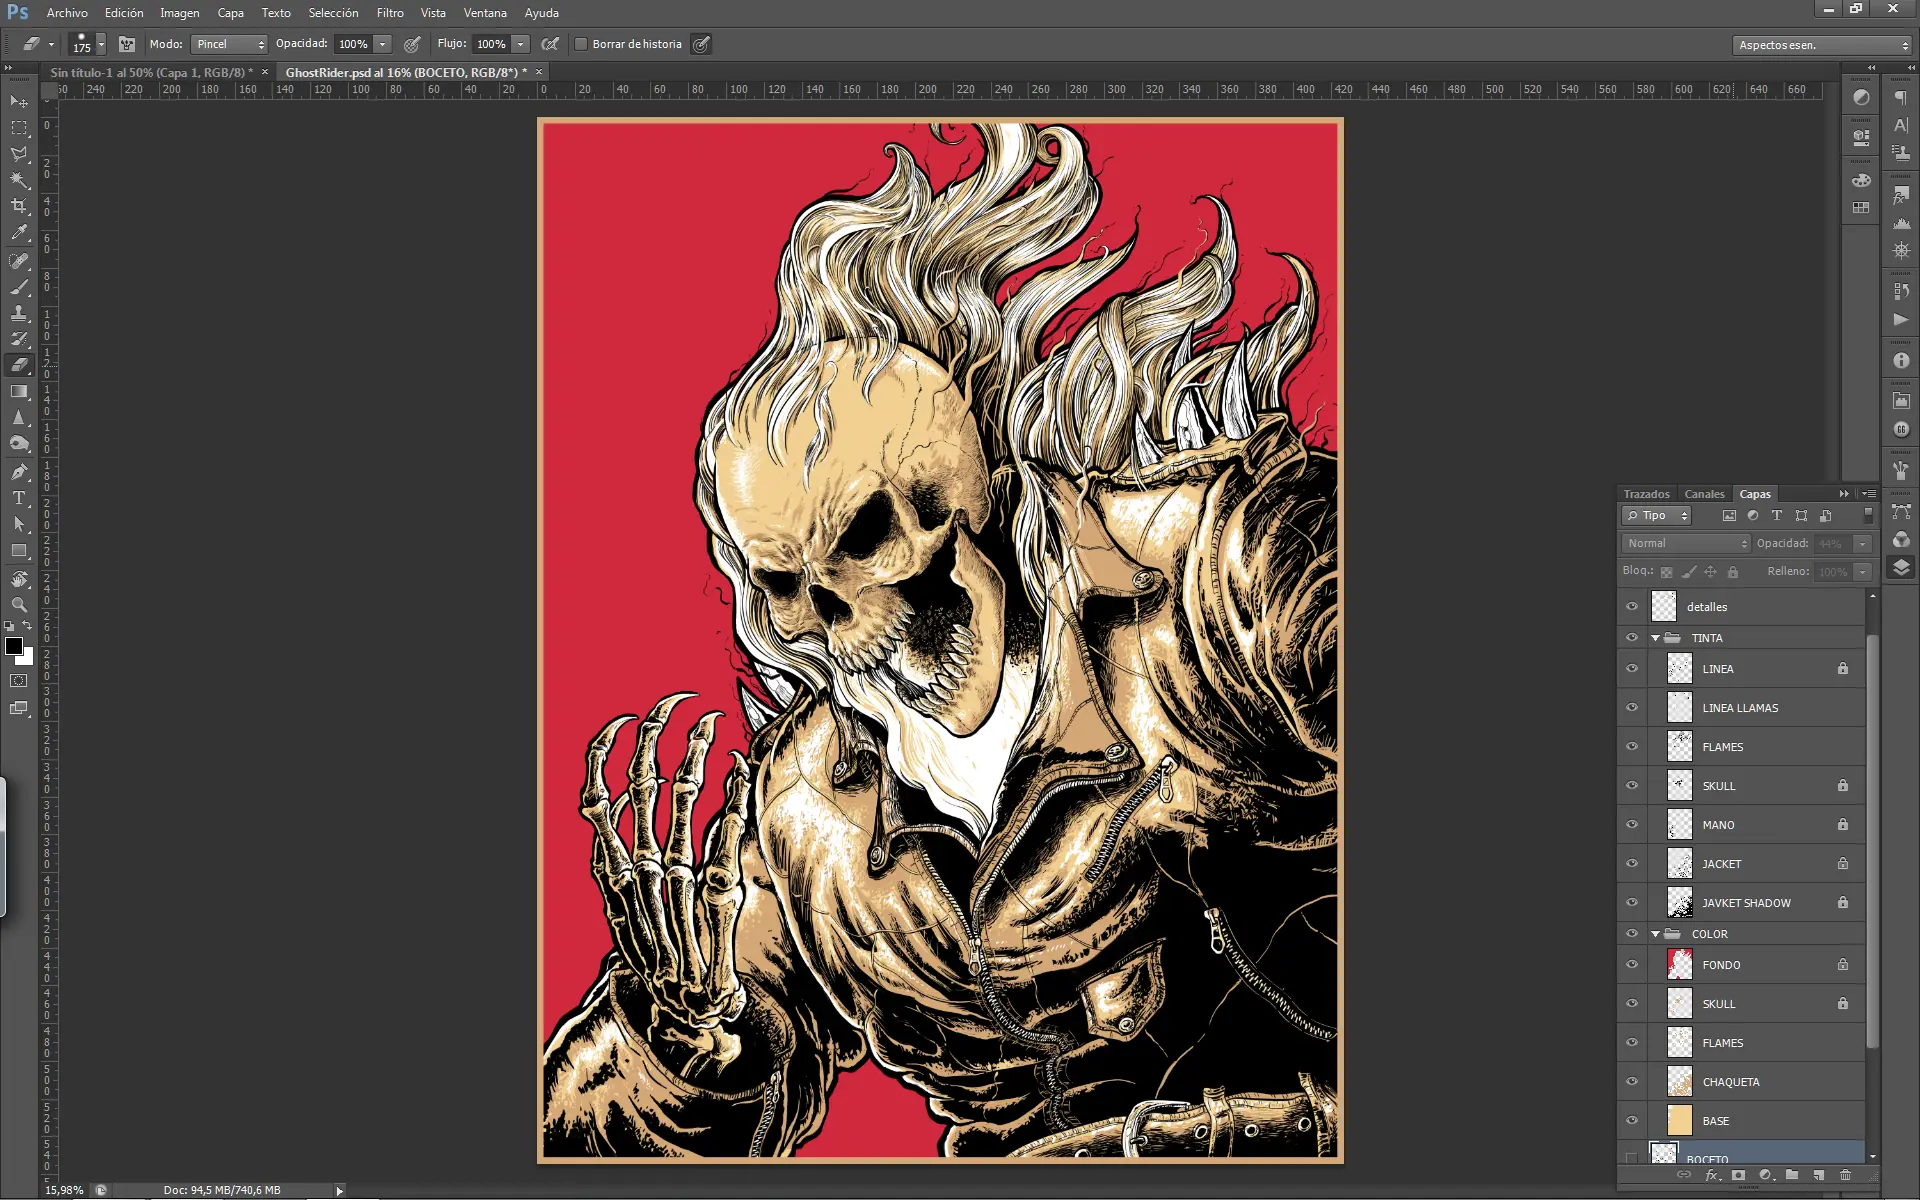Switch to Sin título-1 document tab
The image size is (1920, 1200).
151,72
